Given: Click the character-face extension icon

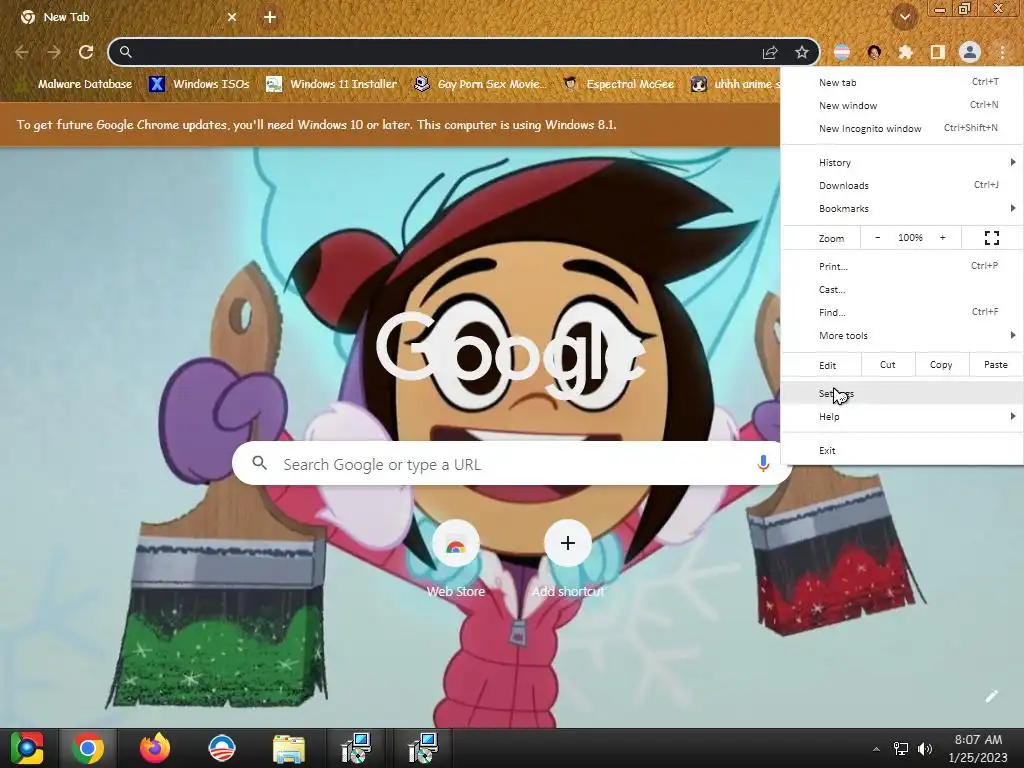Looking at the screenshot, I should pyautogui.click(x=874, y=52).
